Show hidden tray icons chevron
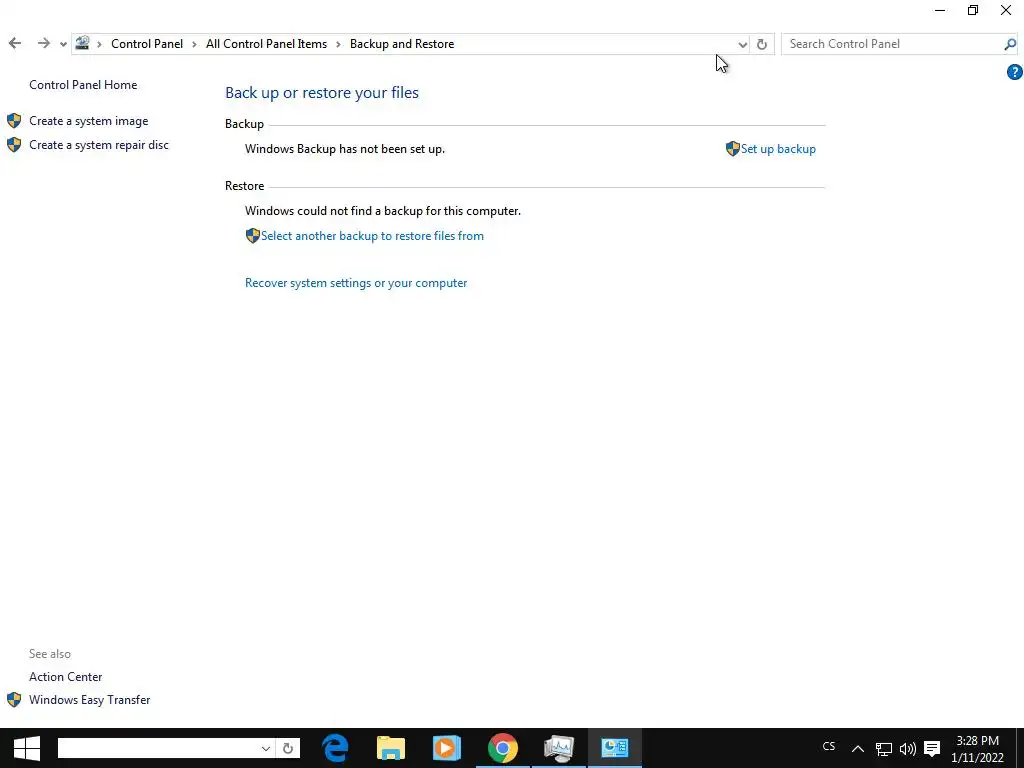Screen dimensions: 1024x768 point(857,749)
